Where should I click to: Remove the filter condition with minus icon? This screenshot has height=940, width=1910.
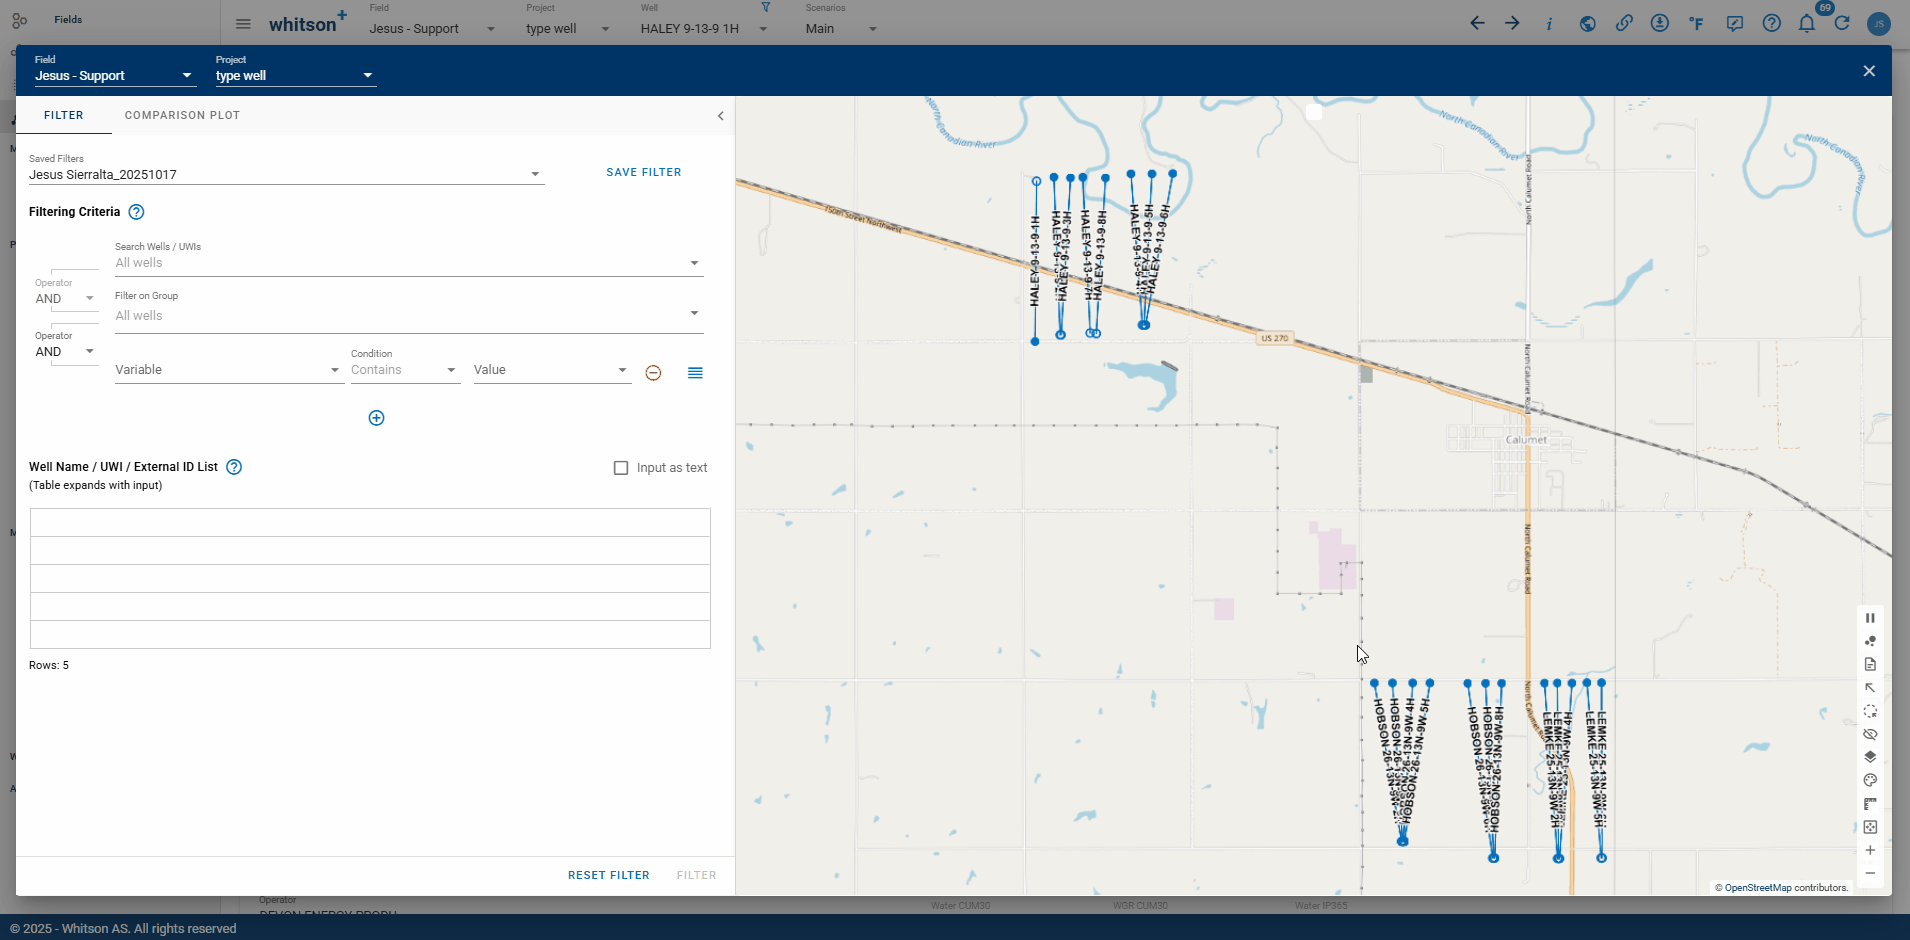[653, 373]
